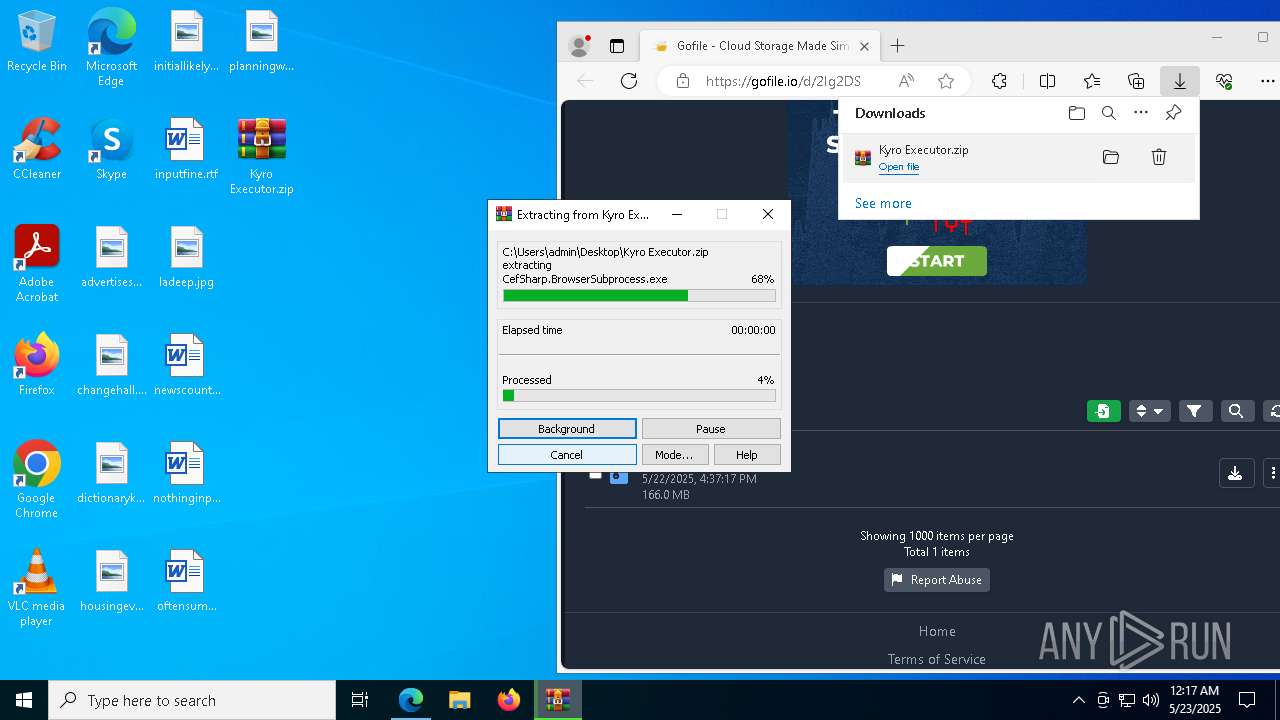Viewport: 1280px width, 720px height.
Task: Open Edge Extensions puzzle icon
Action: coord(999,81)
